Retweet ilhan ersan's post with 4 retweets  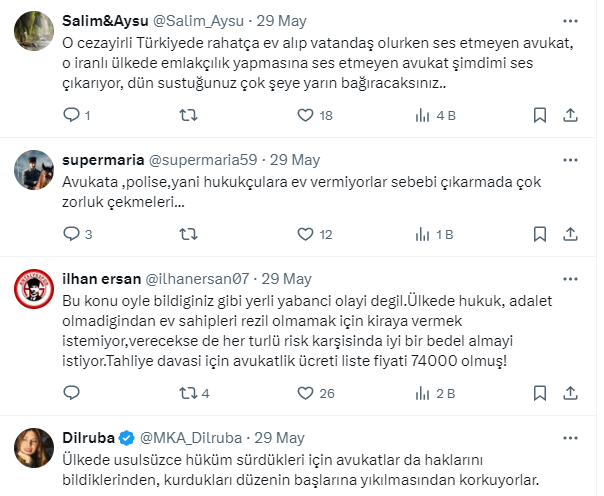(x=187, y=393)
